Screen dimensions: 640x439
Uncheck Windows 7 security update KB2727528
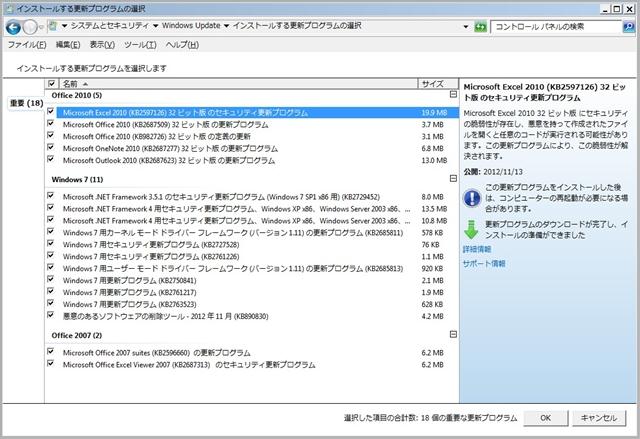point(51,243)
